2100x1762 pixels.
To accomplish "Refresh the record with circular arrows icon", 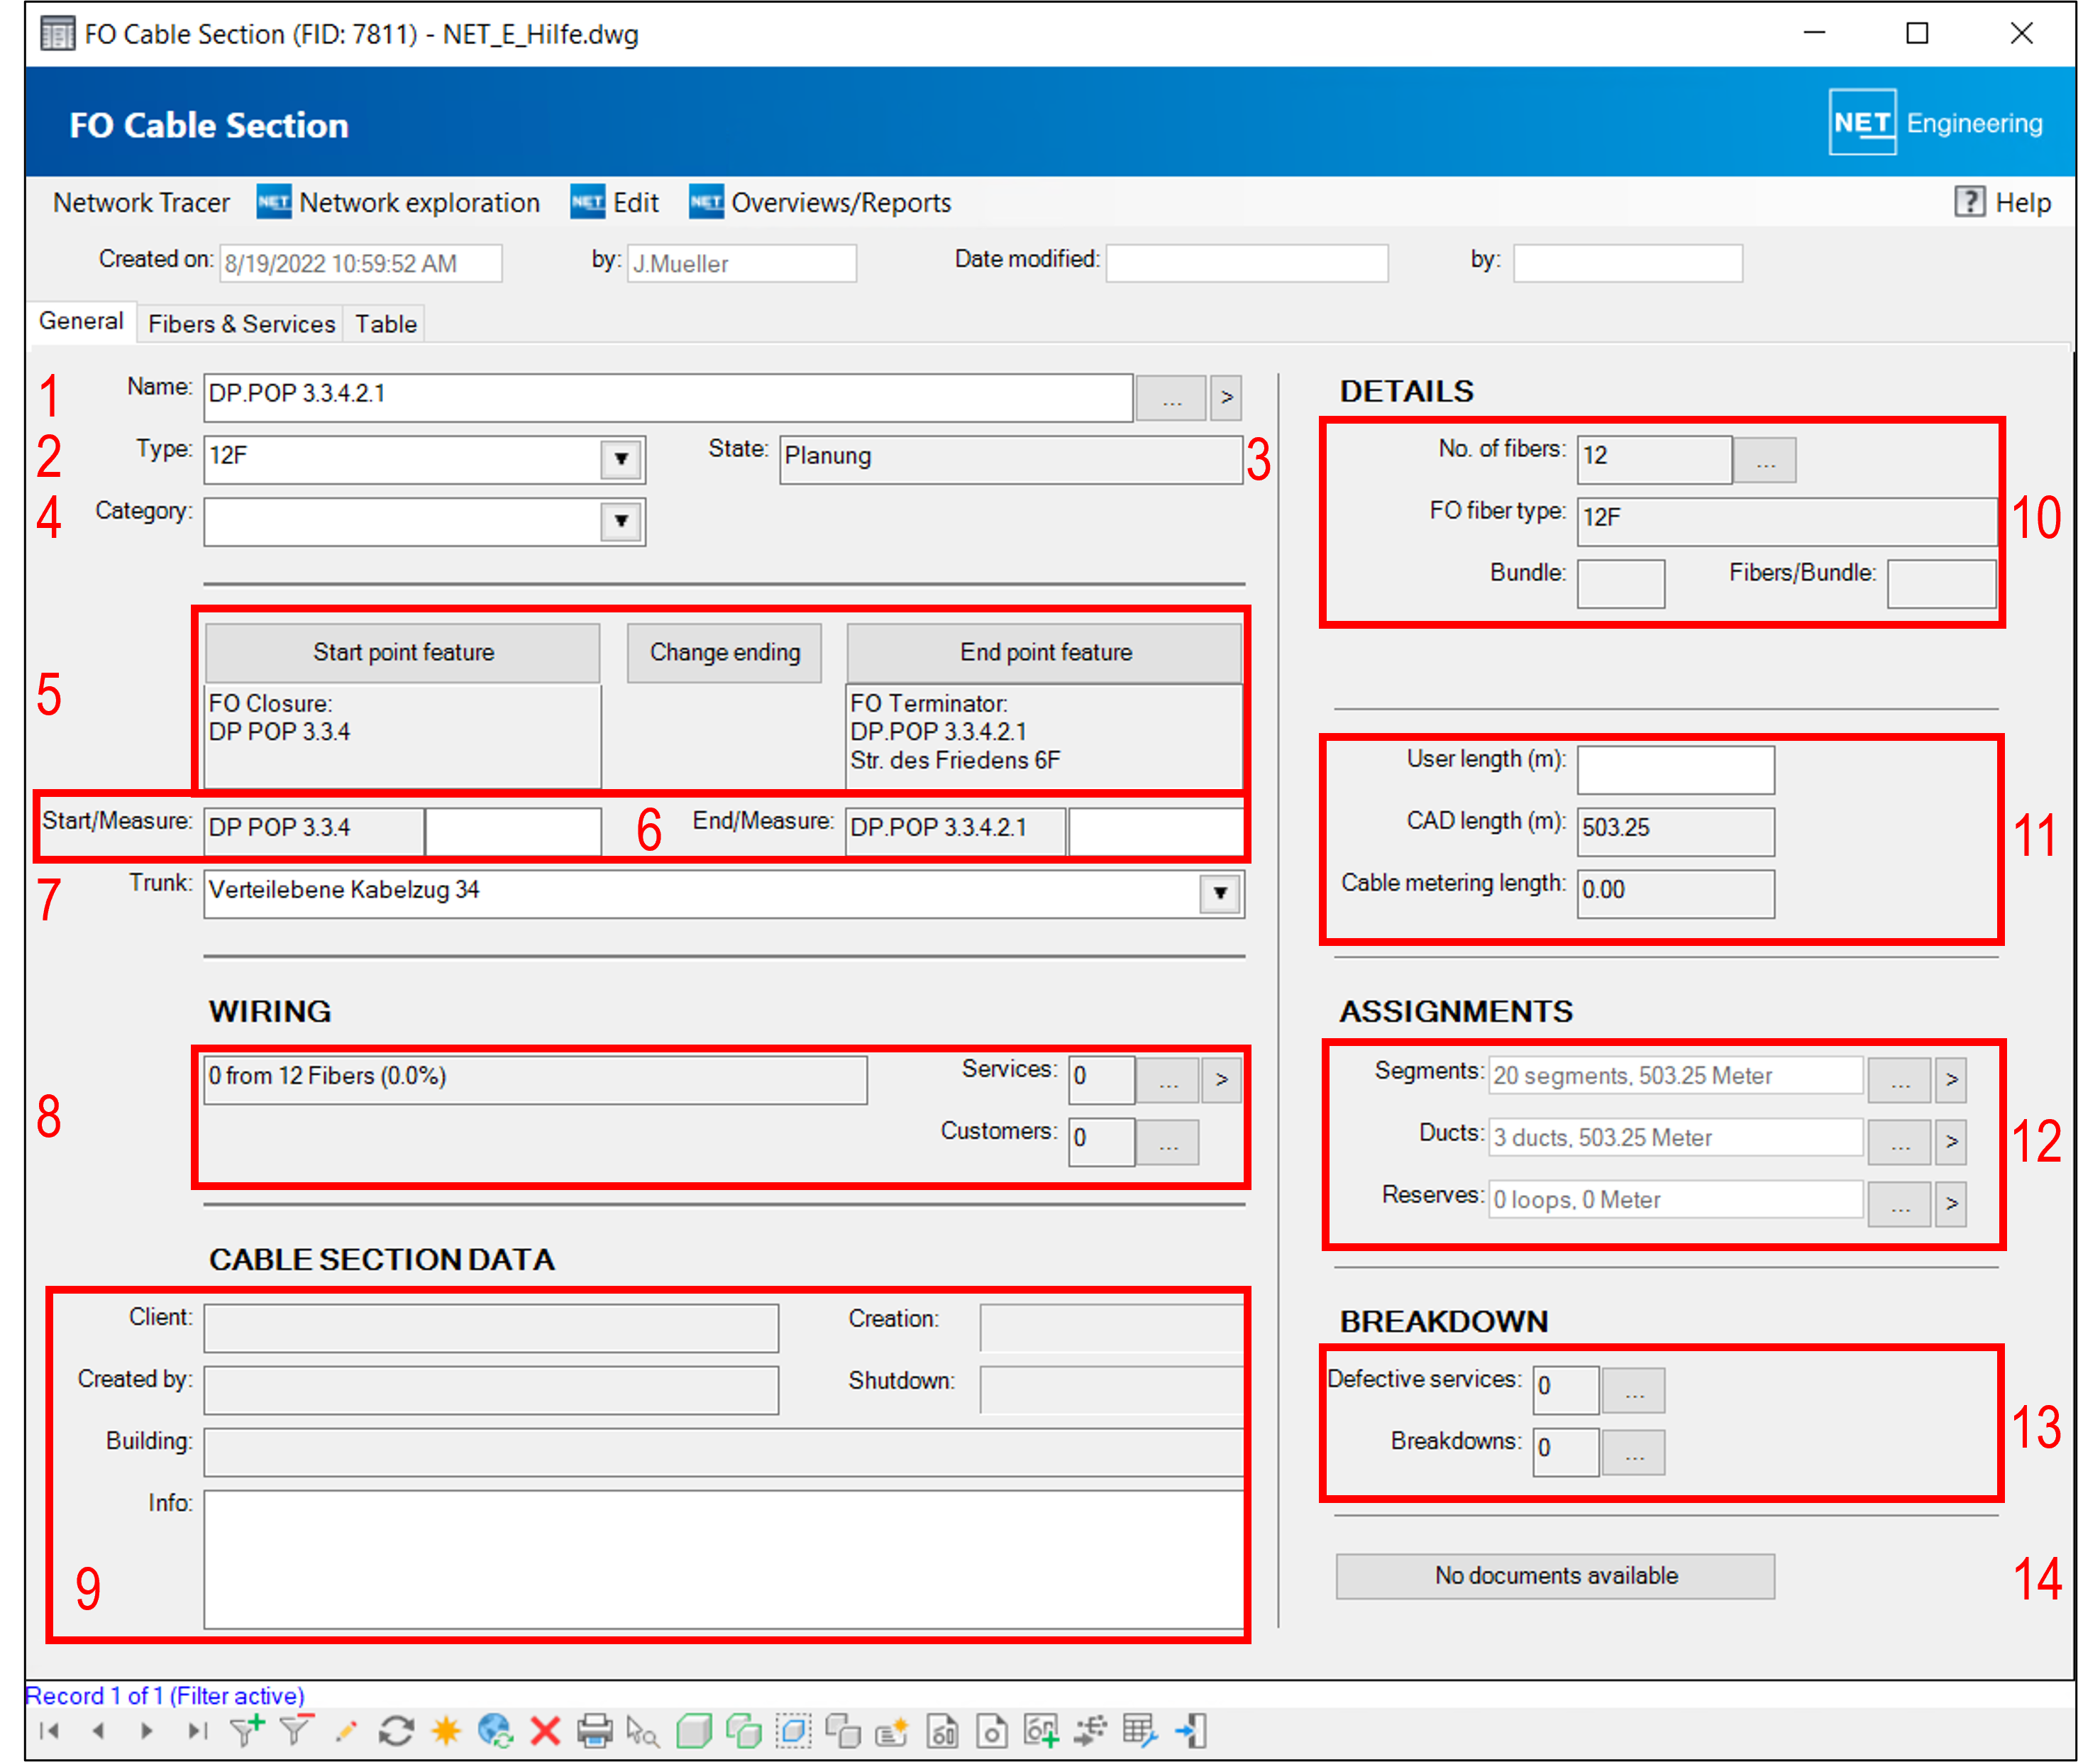I will click(x=396, y=1731).
